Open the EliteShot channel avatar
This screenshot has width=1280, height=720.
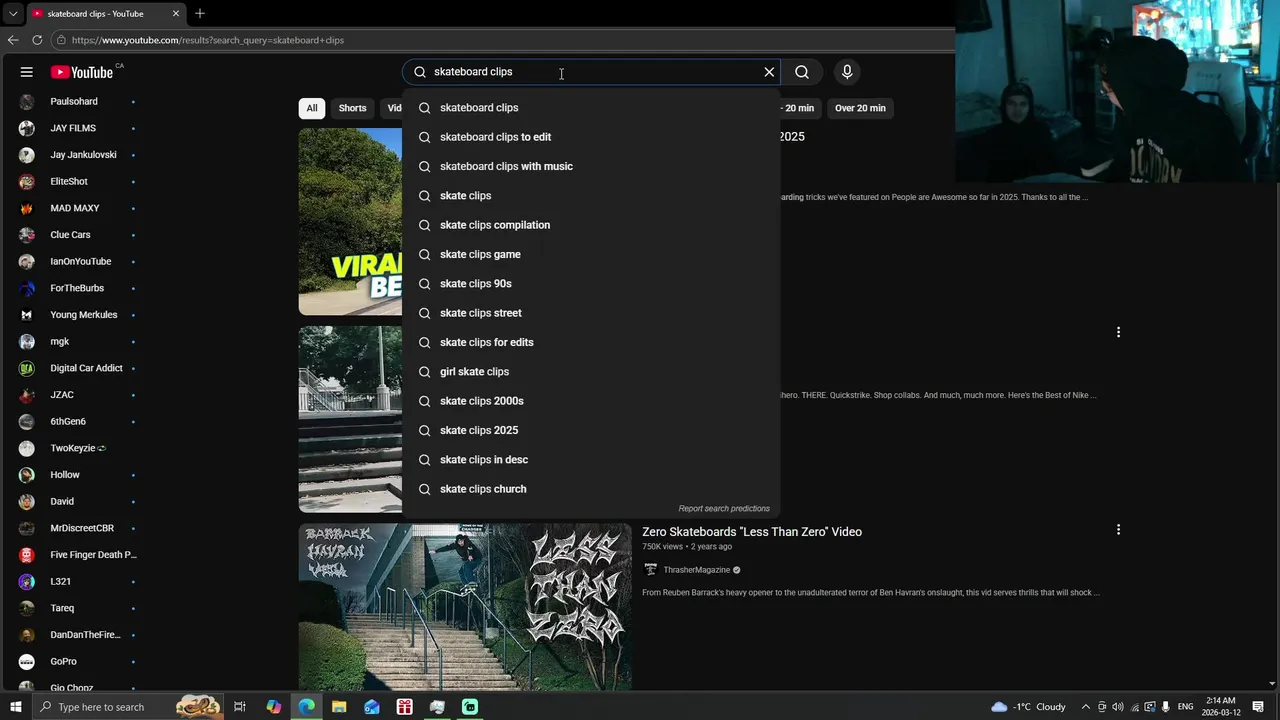(x=27, y=182)
